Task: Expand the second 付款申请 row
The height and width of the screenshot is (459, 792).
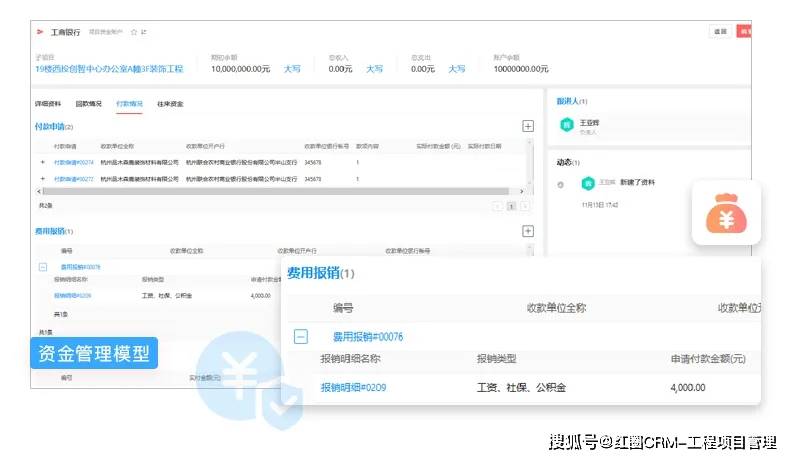Action: 42,179
